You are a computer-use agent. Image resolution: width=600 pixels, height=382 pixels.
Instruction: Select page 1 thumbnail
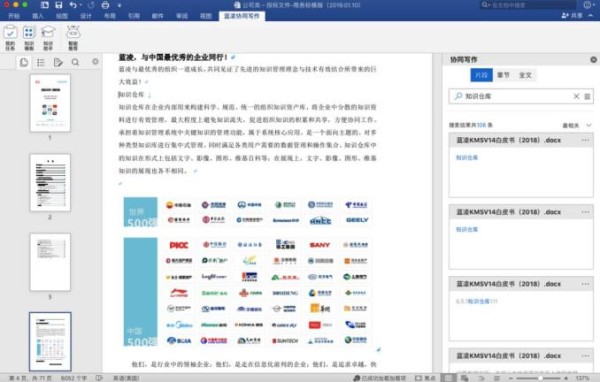[50, 103]
